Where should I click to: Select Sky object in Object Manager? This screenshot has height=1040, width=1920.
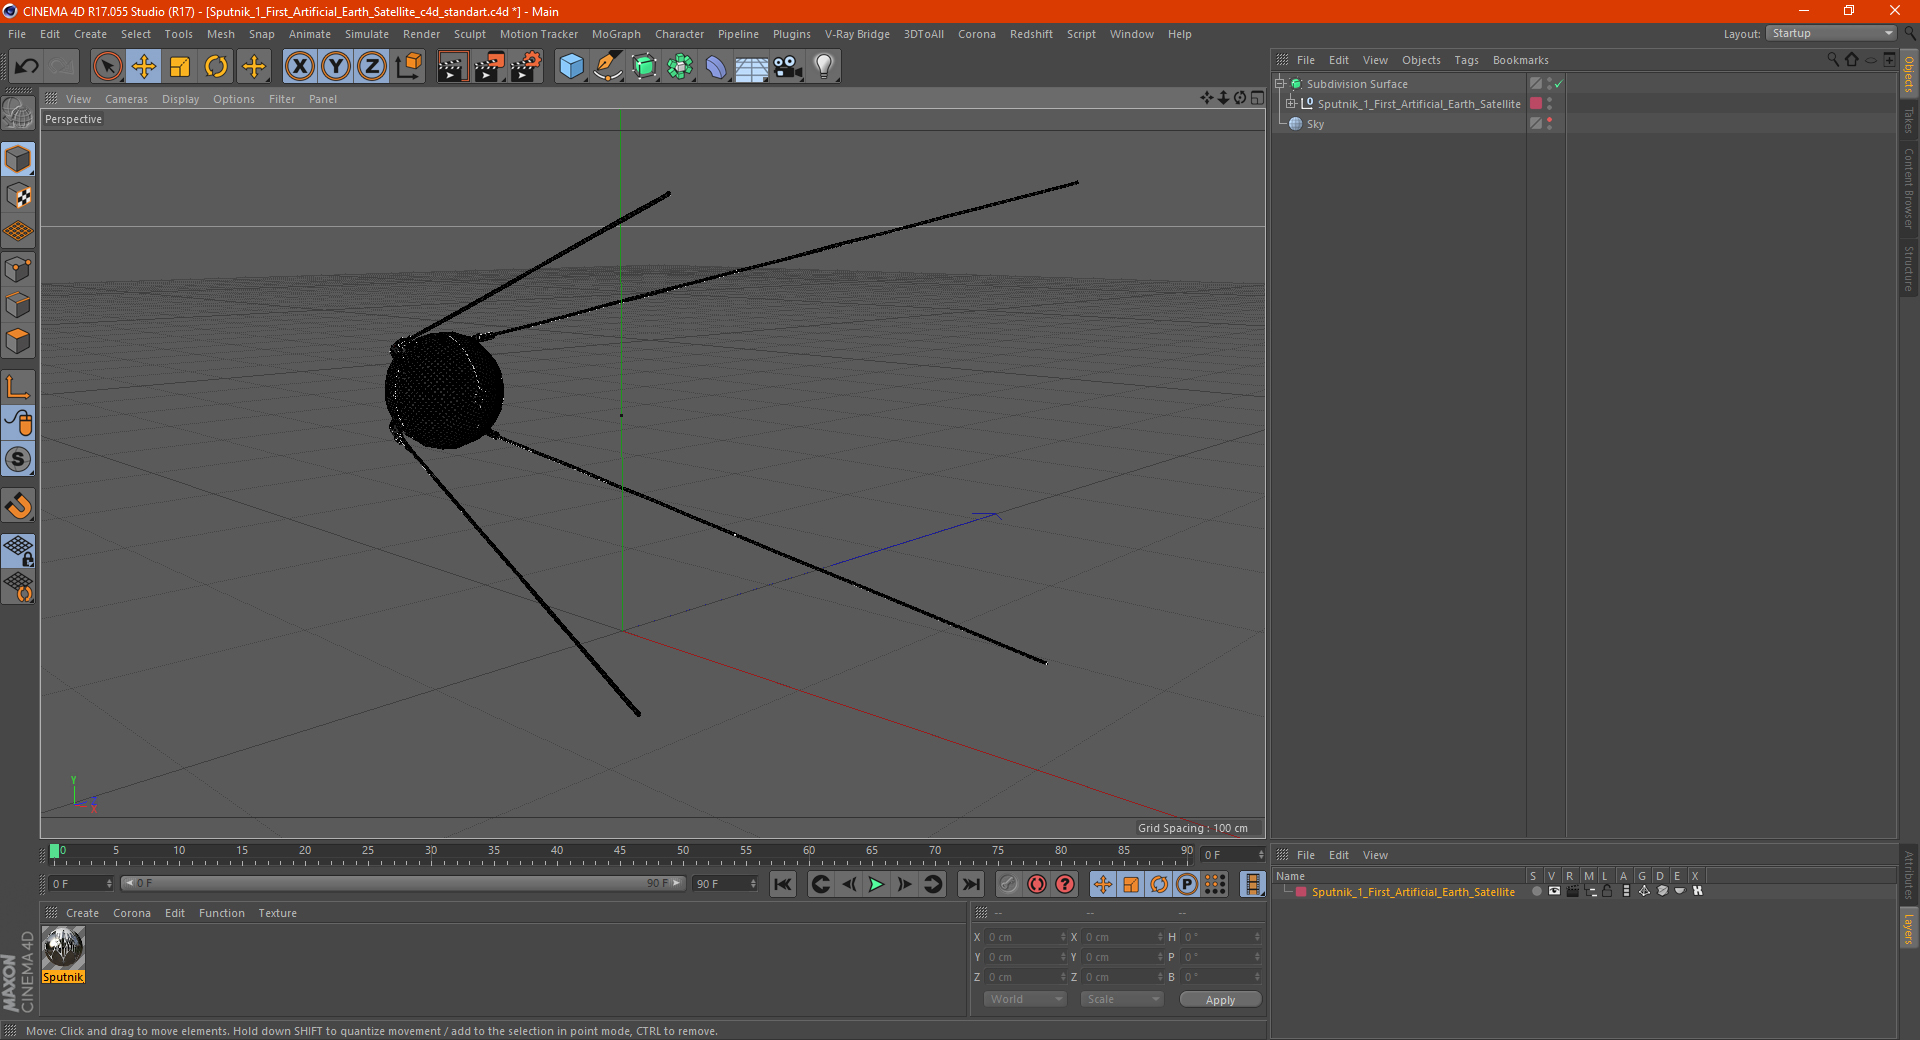[x=1315, y=124]
